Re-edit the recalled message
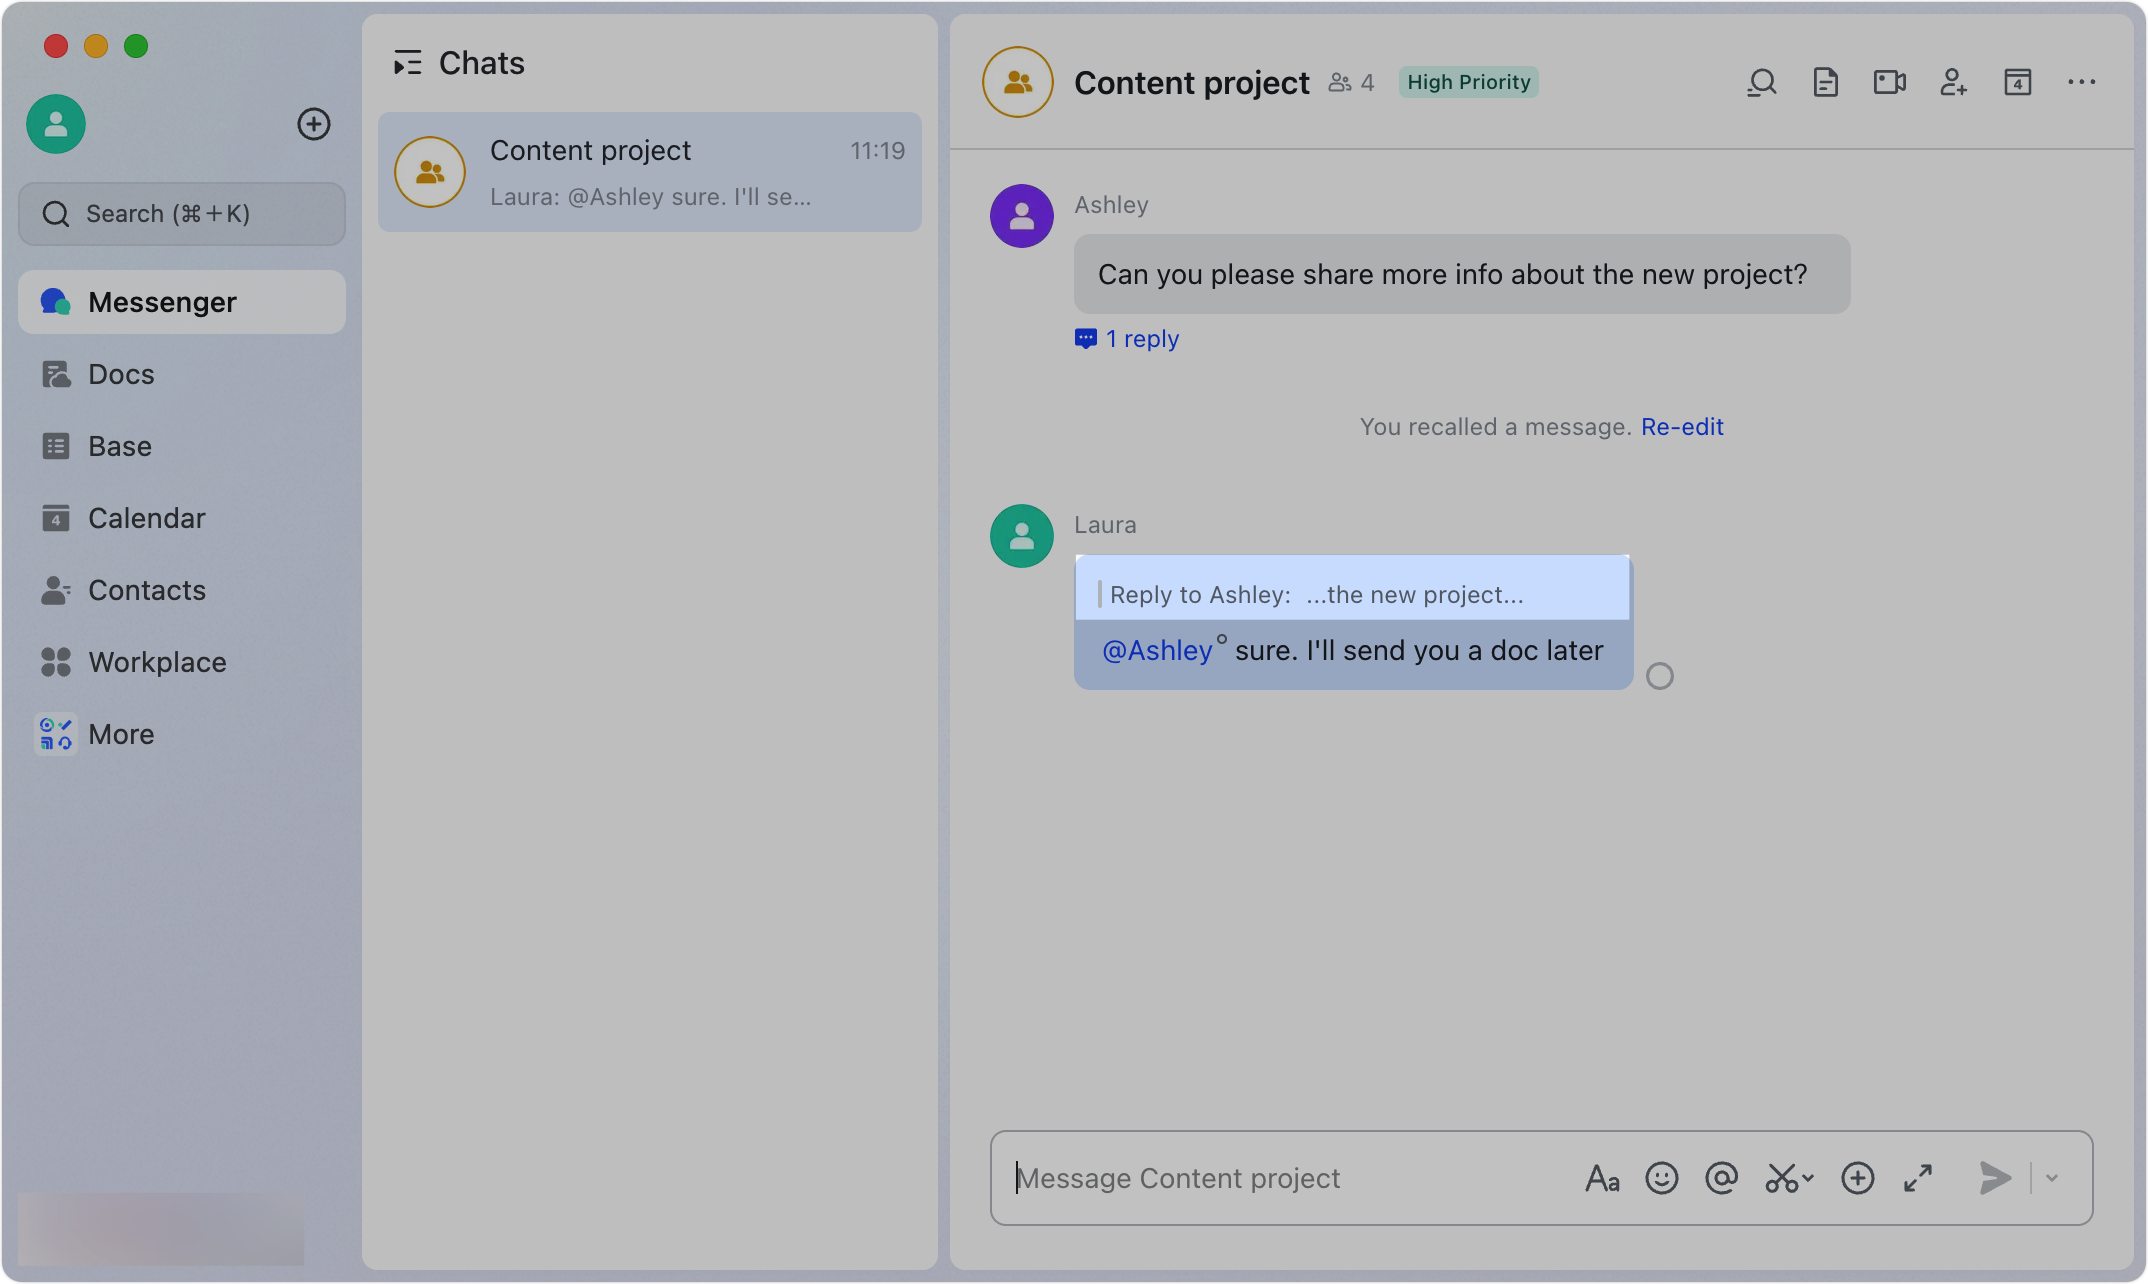This screenshot has width=2148, height=1284. click(1682, 426)
